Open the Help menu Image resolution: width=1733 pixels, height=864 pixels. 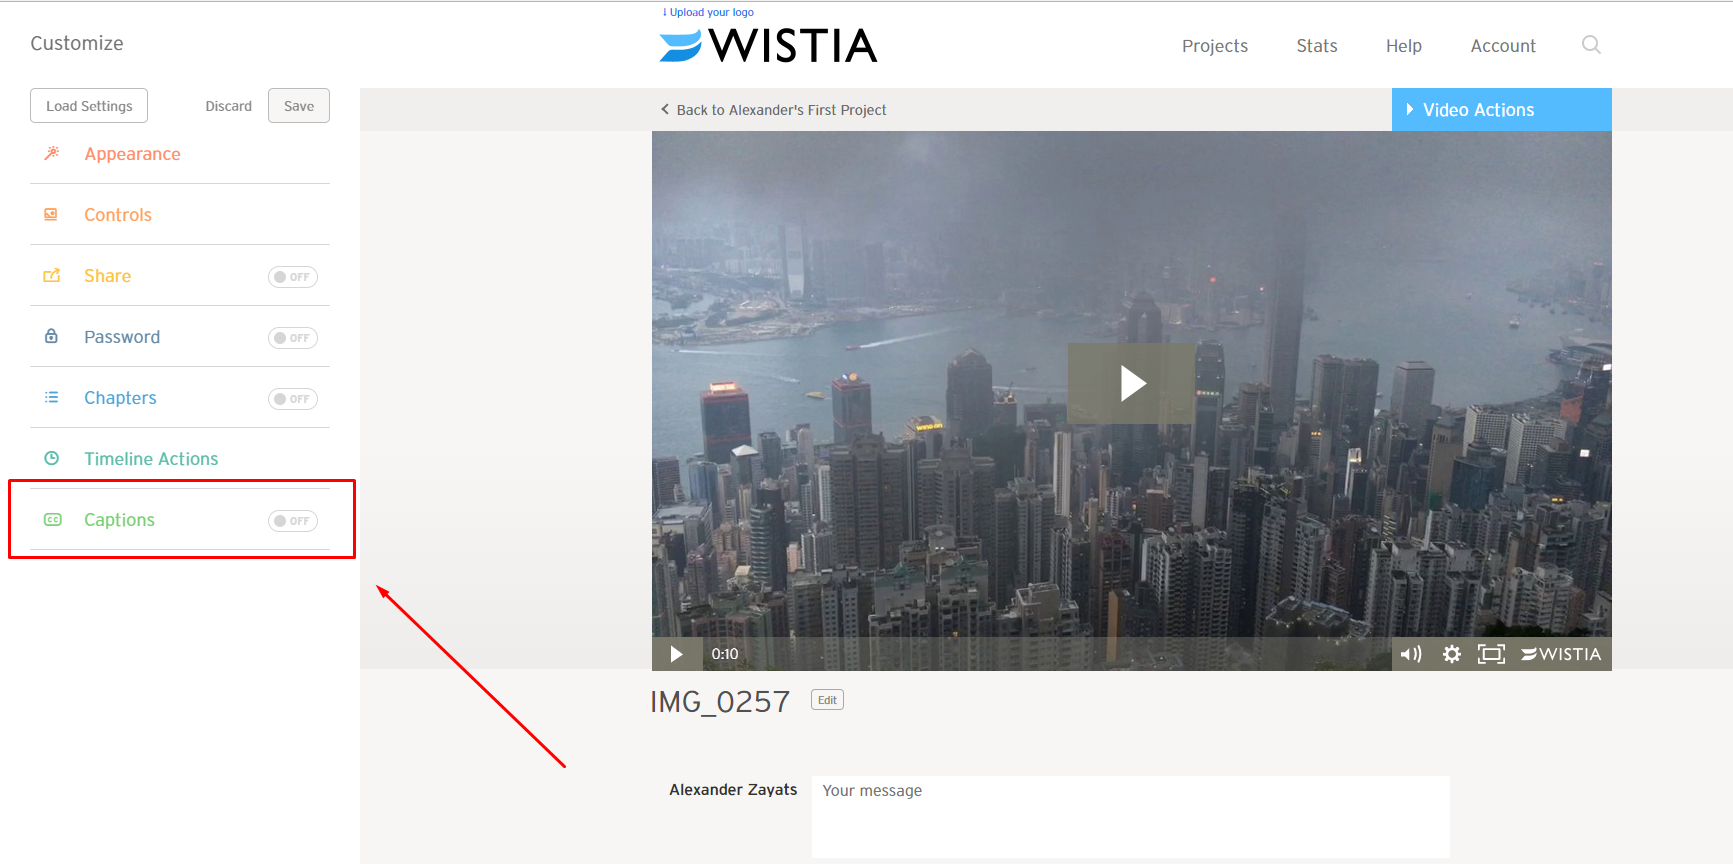[1403, 46]
